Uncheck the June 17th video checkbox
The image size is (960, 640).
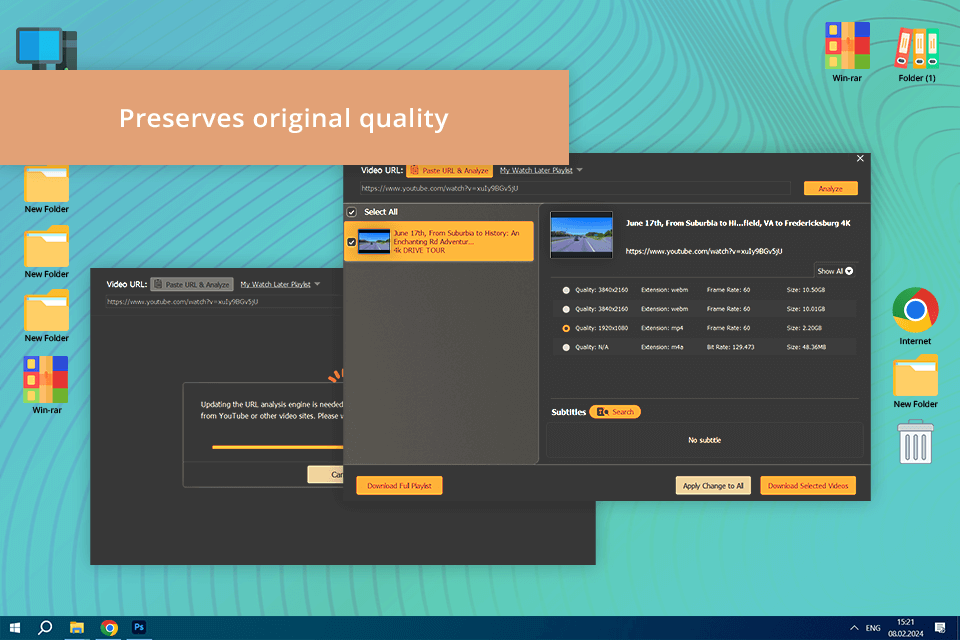(x=351, y=242)
